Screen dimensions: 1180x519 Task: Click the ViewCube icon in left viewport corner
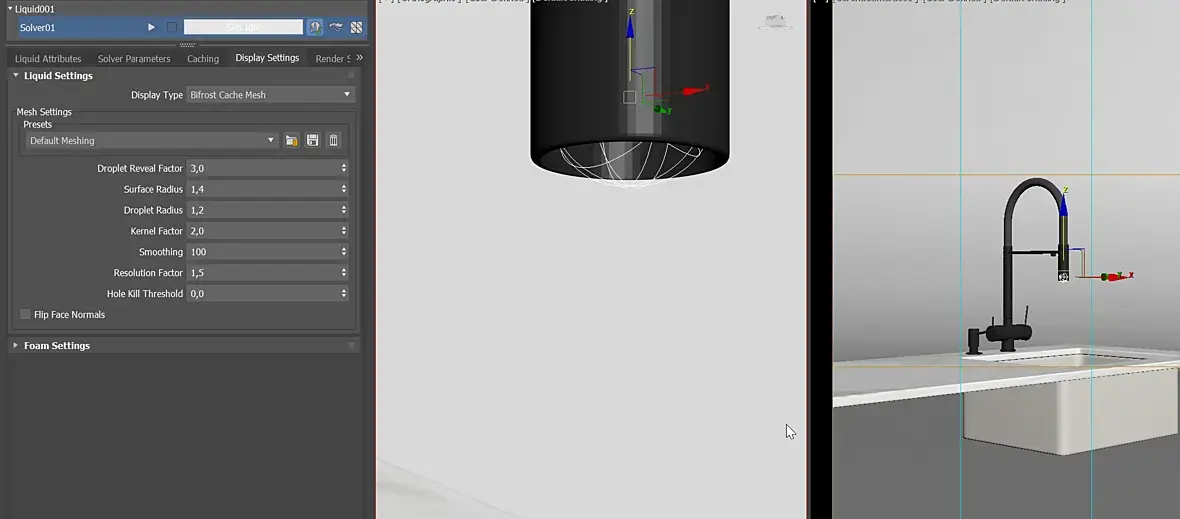pyautogui.click(x=775, y=23)
